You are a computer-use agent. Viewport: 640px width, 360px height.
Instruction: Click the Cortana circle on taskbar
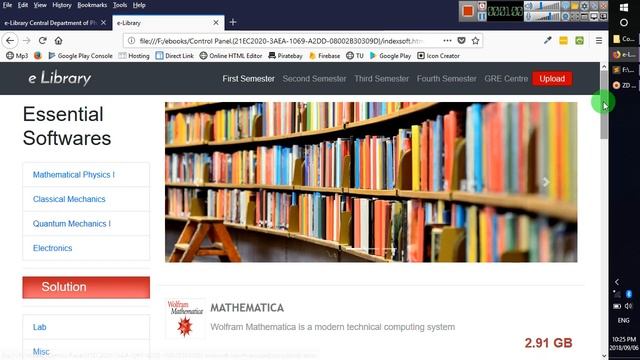point(624,22)
